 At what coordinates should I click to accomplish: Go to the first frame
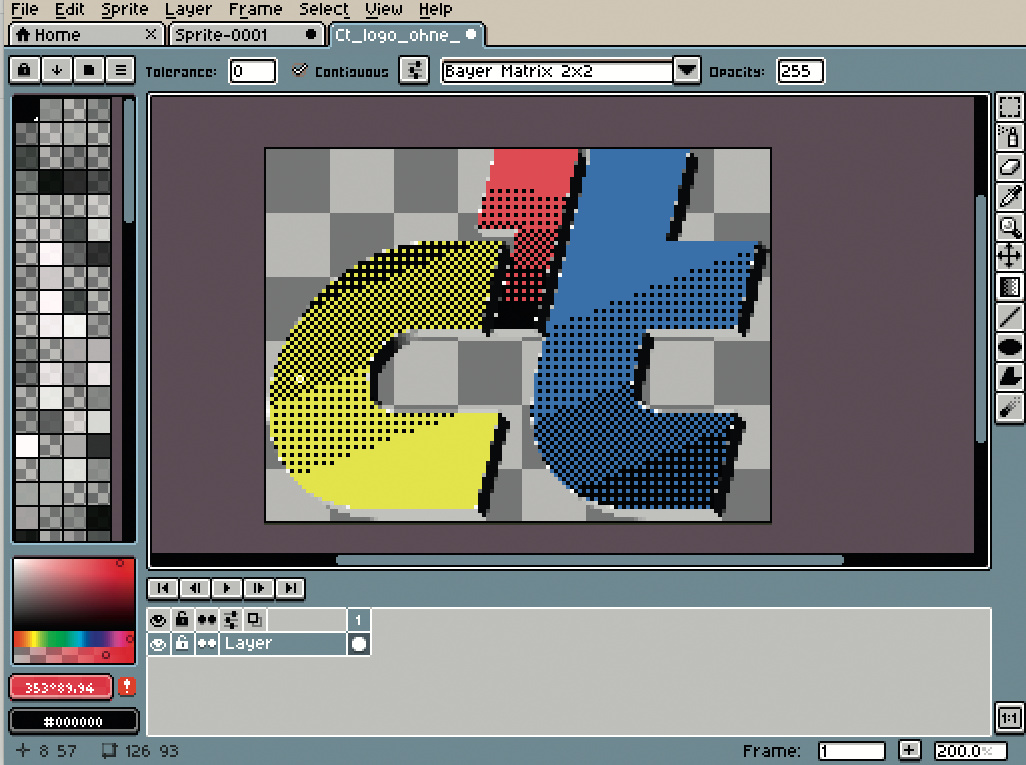click(x=163, y=588)
